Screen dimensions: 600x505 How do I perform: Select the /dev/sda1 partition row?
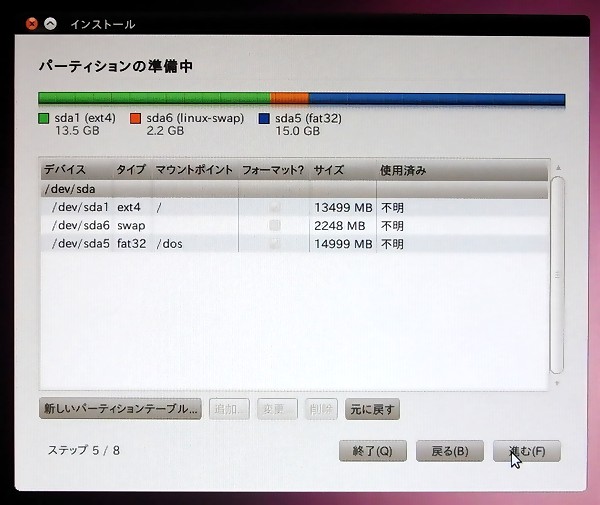(x=294, y=207)
